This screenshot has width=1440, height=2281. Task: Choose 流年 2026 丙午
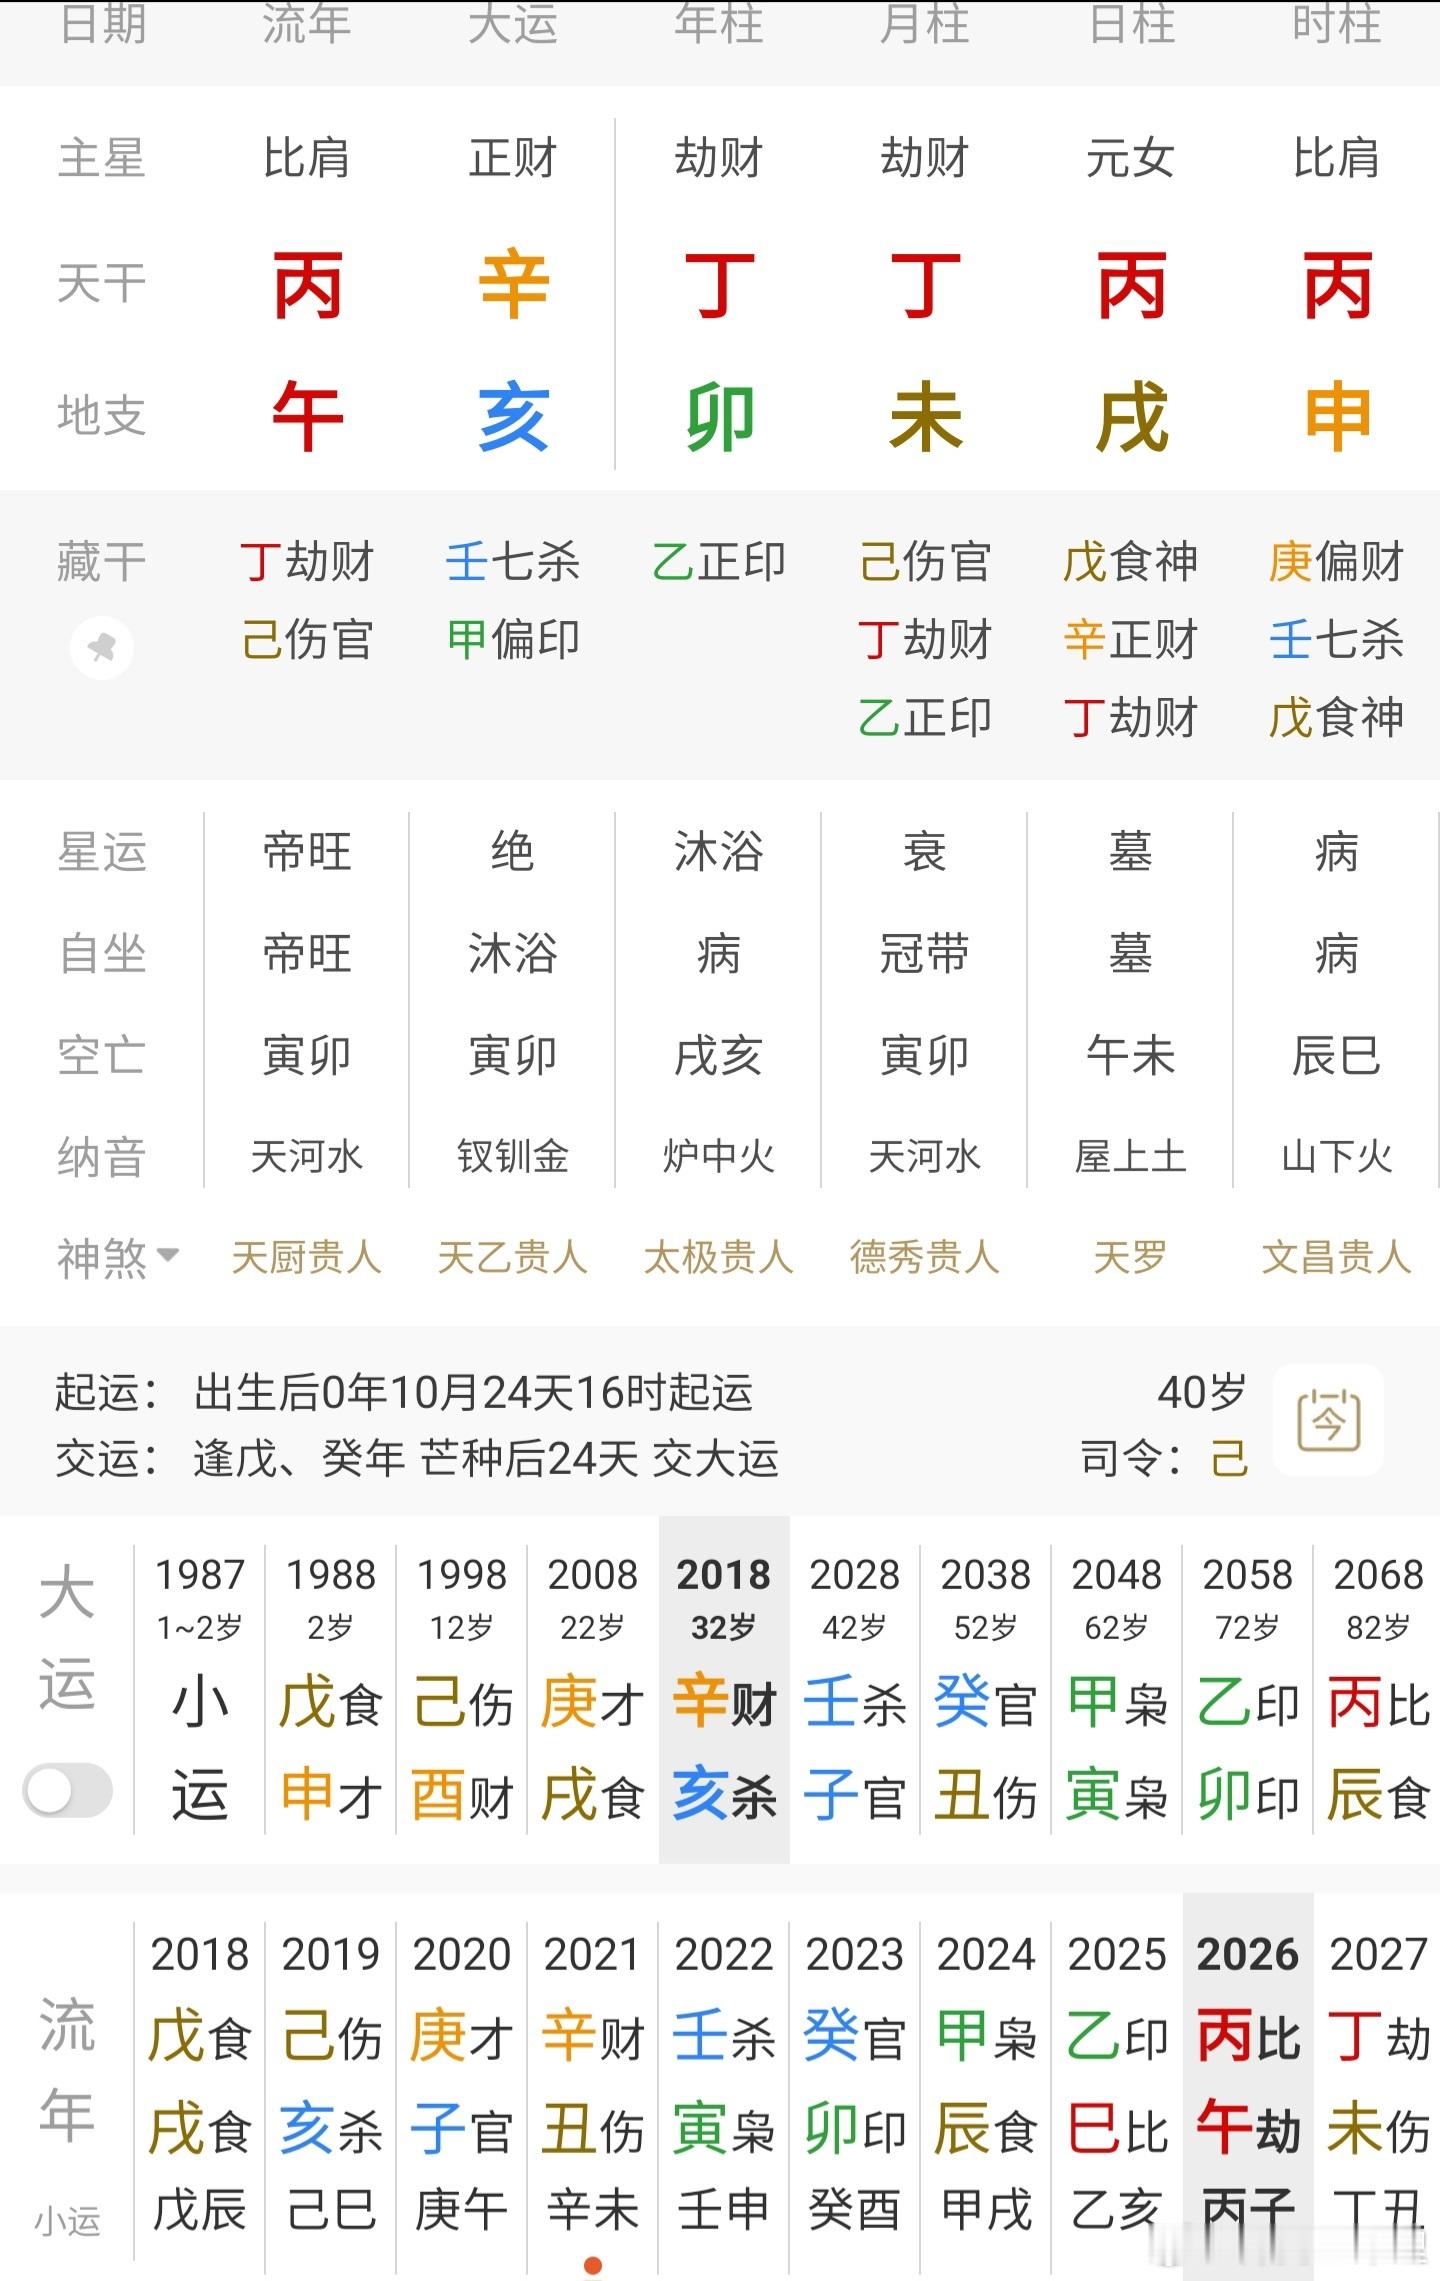pyautogui.click(x=1248, y=2088)
